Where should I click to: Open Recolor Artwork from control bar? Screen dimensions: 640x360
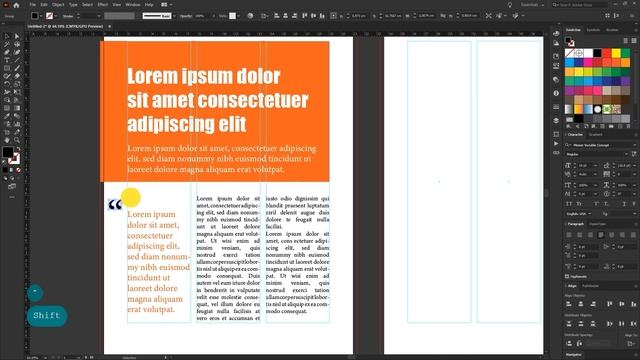(x=250, y=16)
